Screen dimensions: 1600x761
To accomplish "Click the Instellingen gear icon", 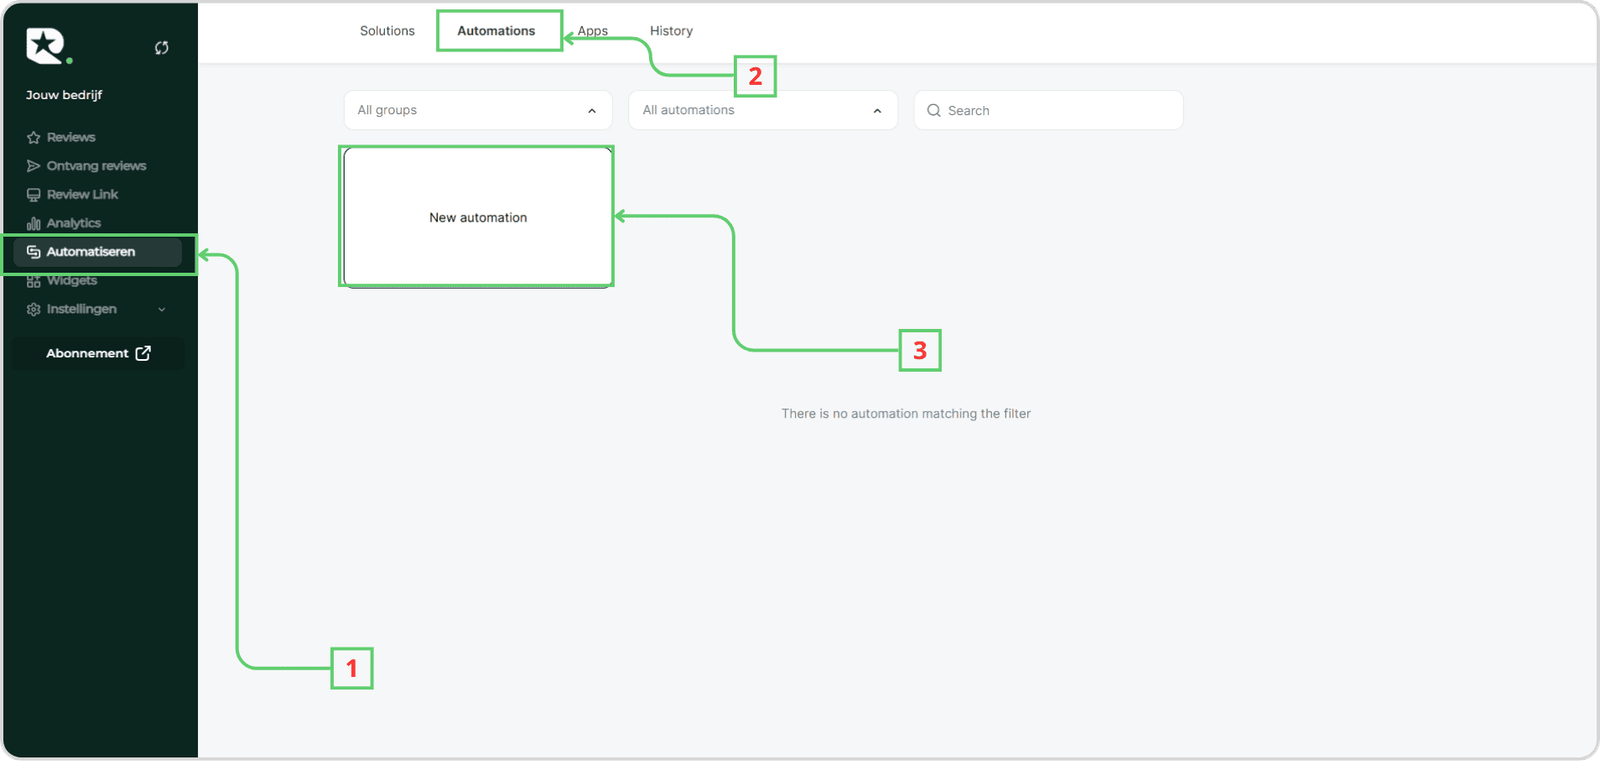I will (33, 310).
